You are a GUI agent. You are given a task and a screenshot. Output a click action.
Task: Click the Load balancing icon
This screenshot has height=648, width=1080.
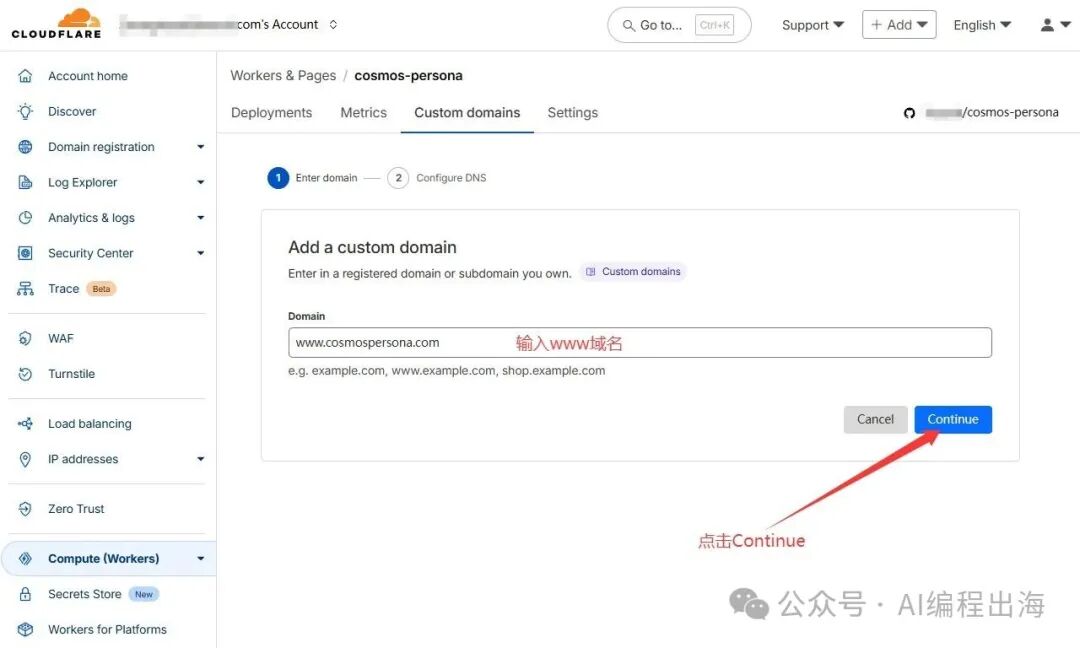pyautogui.click(x=25, y=424)
